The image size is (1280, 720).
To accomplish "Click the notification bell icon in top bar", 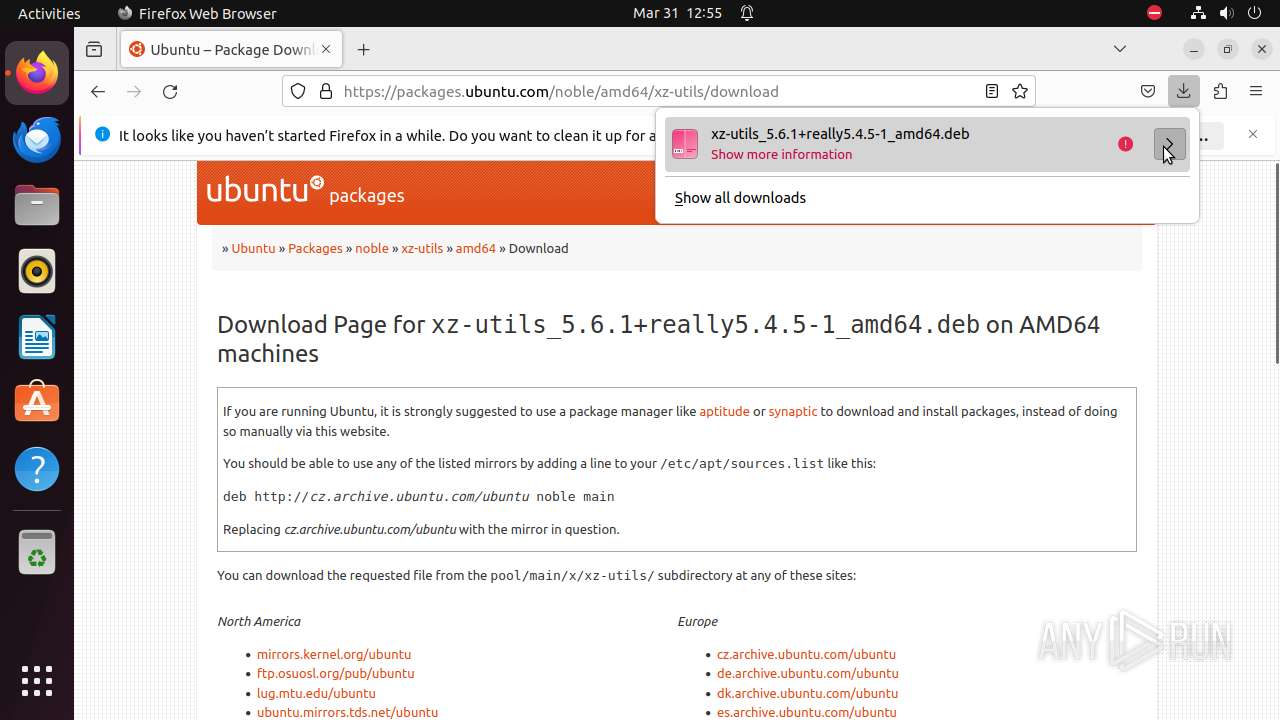I will [747, 13].
